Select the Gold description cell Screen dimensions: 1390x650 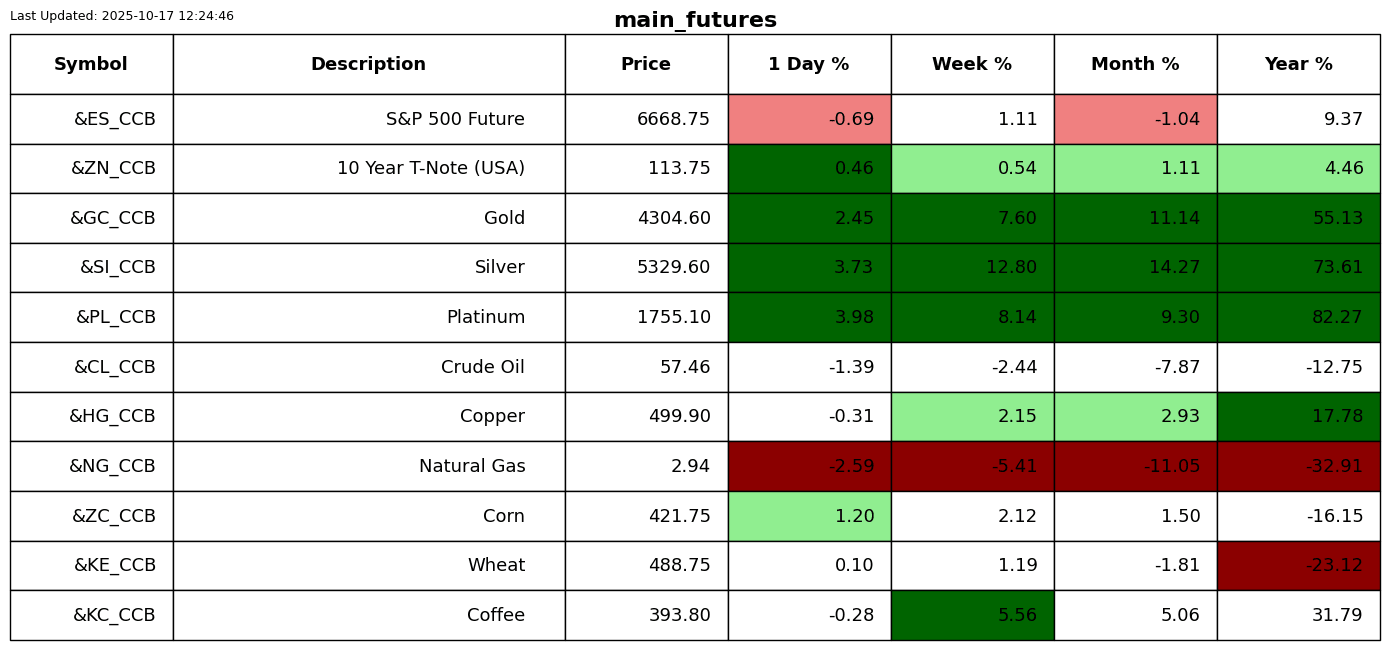tap(504, 218)
